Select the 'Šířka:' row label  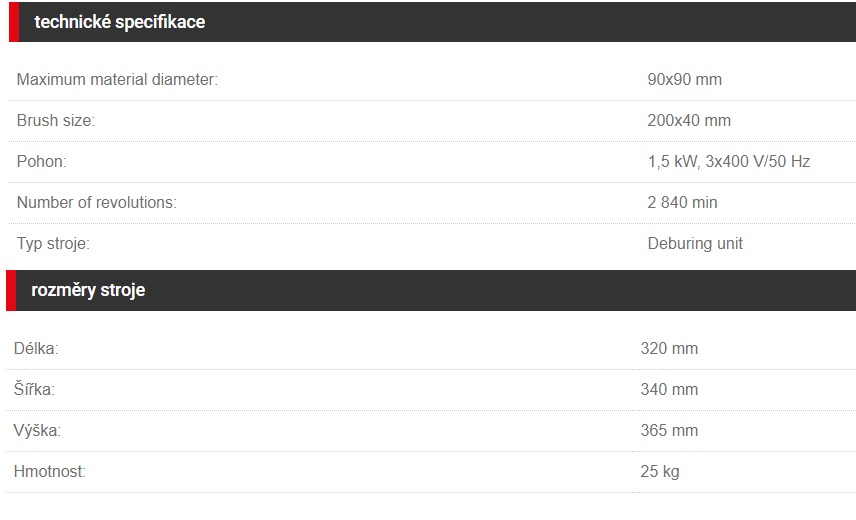pyautogui.click(x=34, y=389)
